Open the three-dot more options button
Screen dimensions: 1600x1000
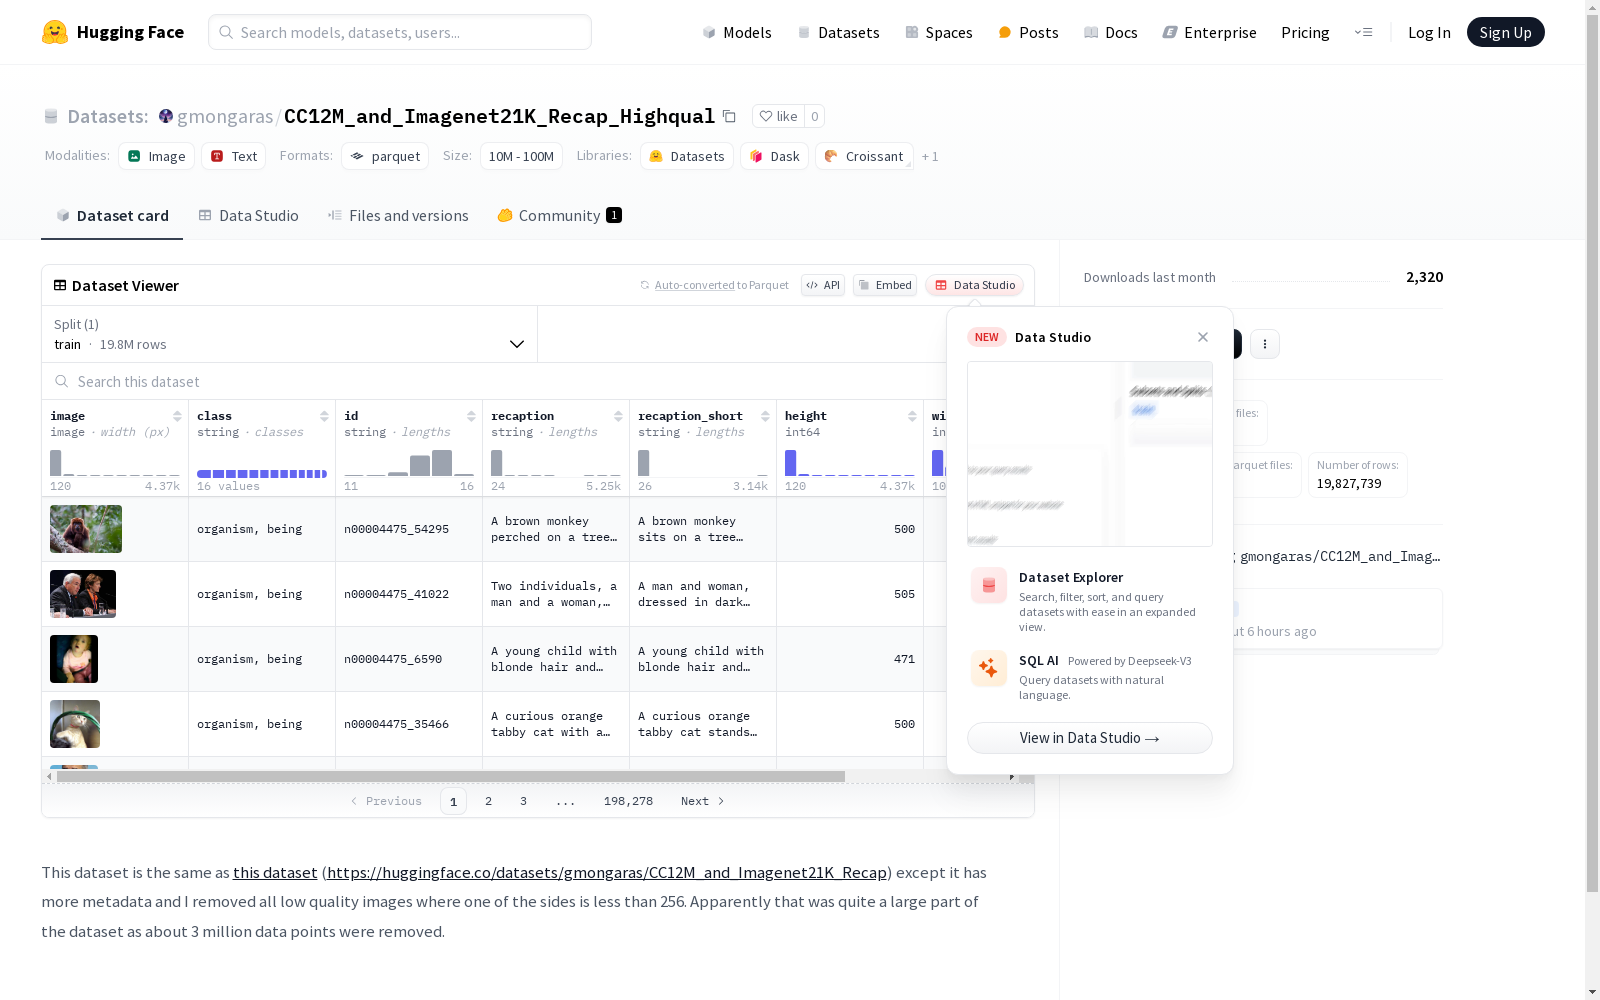click(x=1265, y=344)
